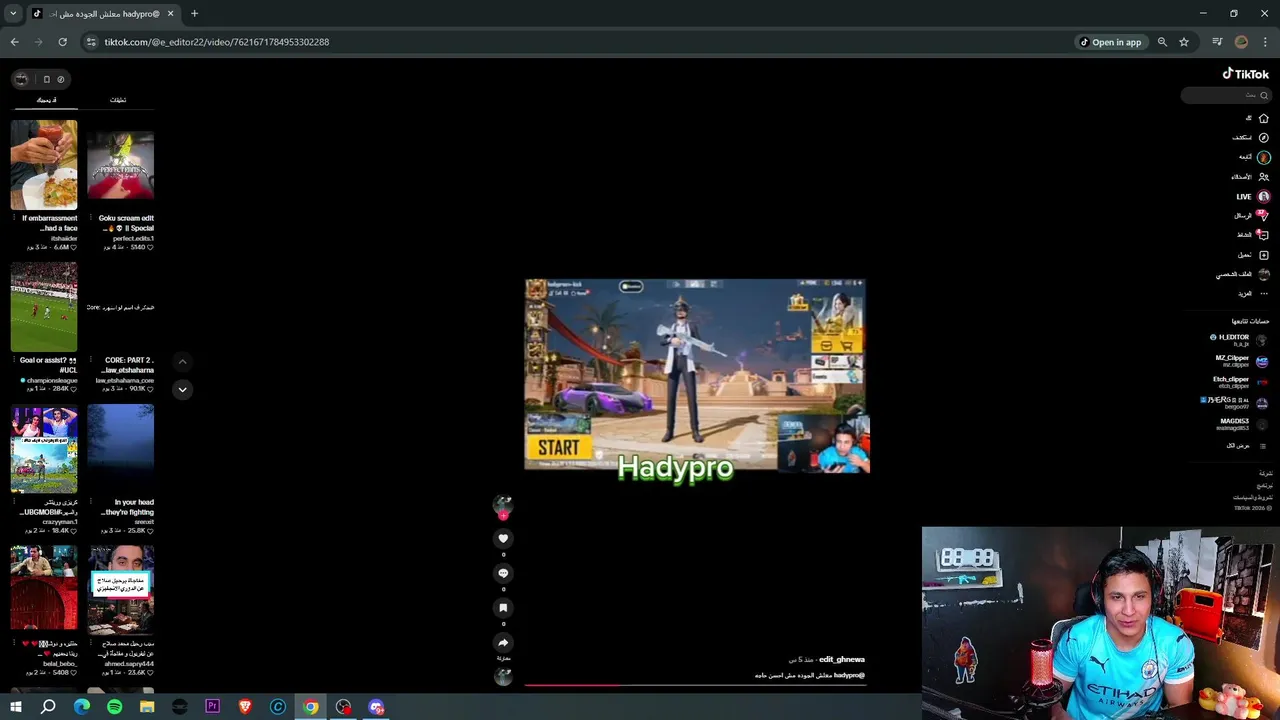Screen dimensions: 1280x720
Task: Open Spotify from the taskbar
Action: click(x=114, y=707)
